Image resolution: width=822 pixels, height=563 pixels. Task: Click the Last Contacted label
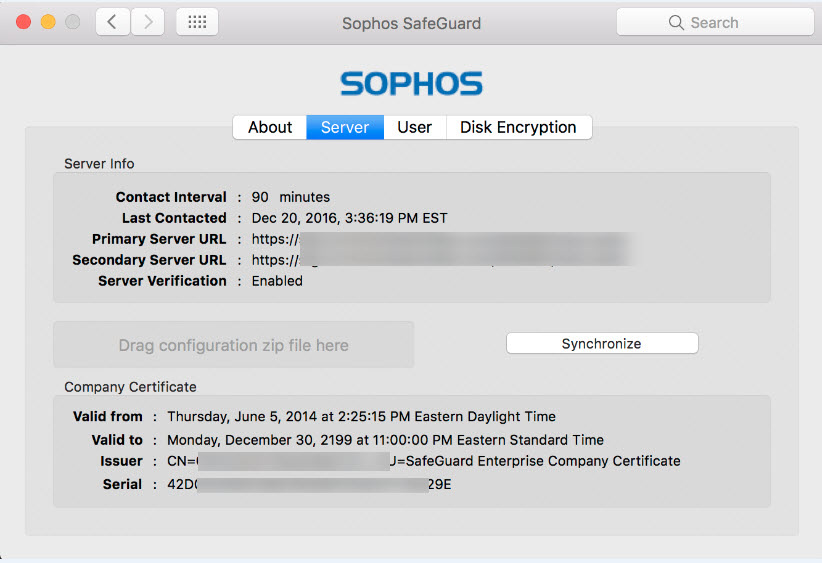click(x=174, y=218)
